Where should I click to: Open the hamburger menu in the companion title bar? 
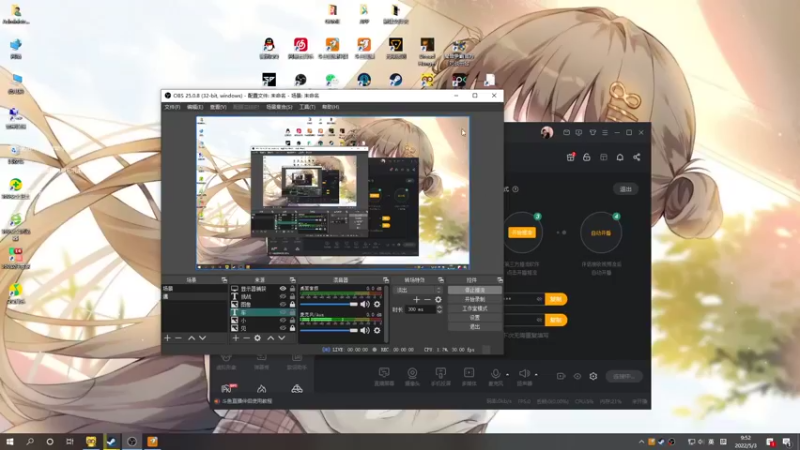point(605,133)
